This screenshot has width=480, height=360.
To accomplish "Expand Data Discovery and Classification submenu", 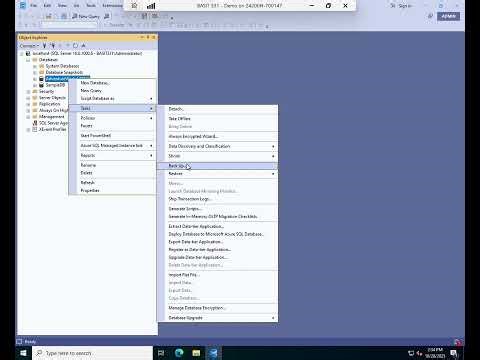I will 217,146.
